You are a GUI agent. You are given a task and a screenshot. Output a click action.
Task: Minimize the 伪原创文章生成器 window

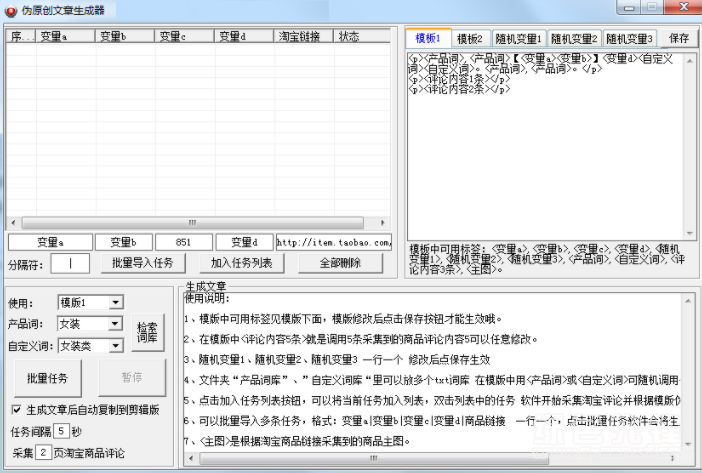click(630, 8)
